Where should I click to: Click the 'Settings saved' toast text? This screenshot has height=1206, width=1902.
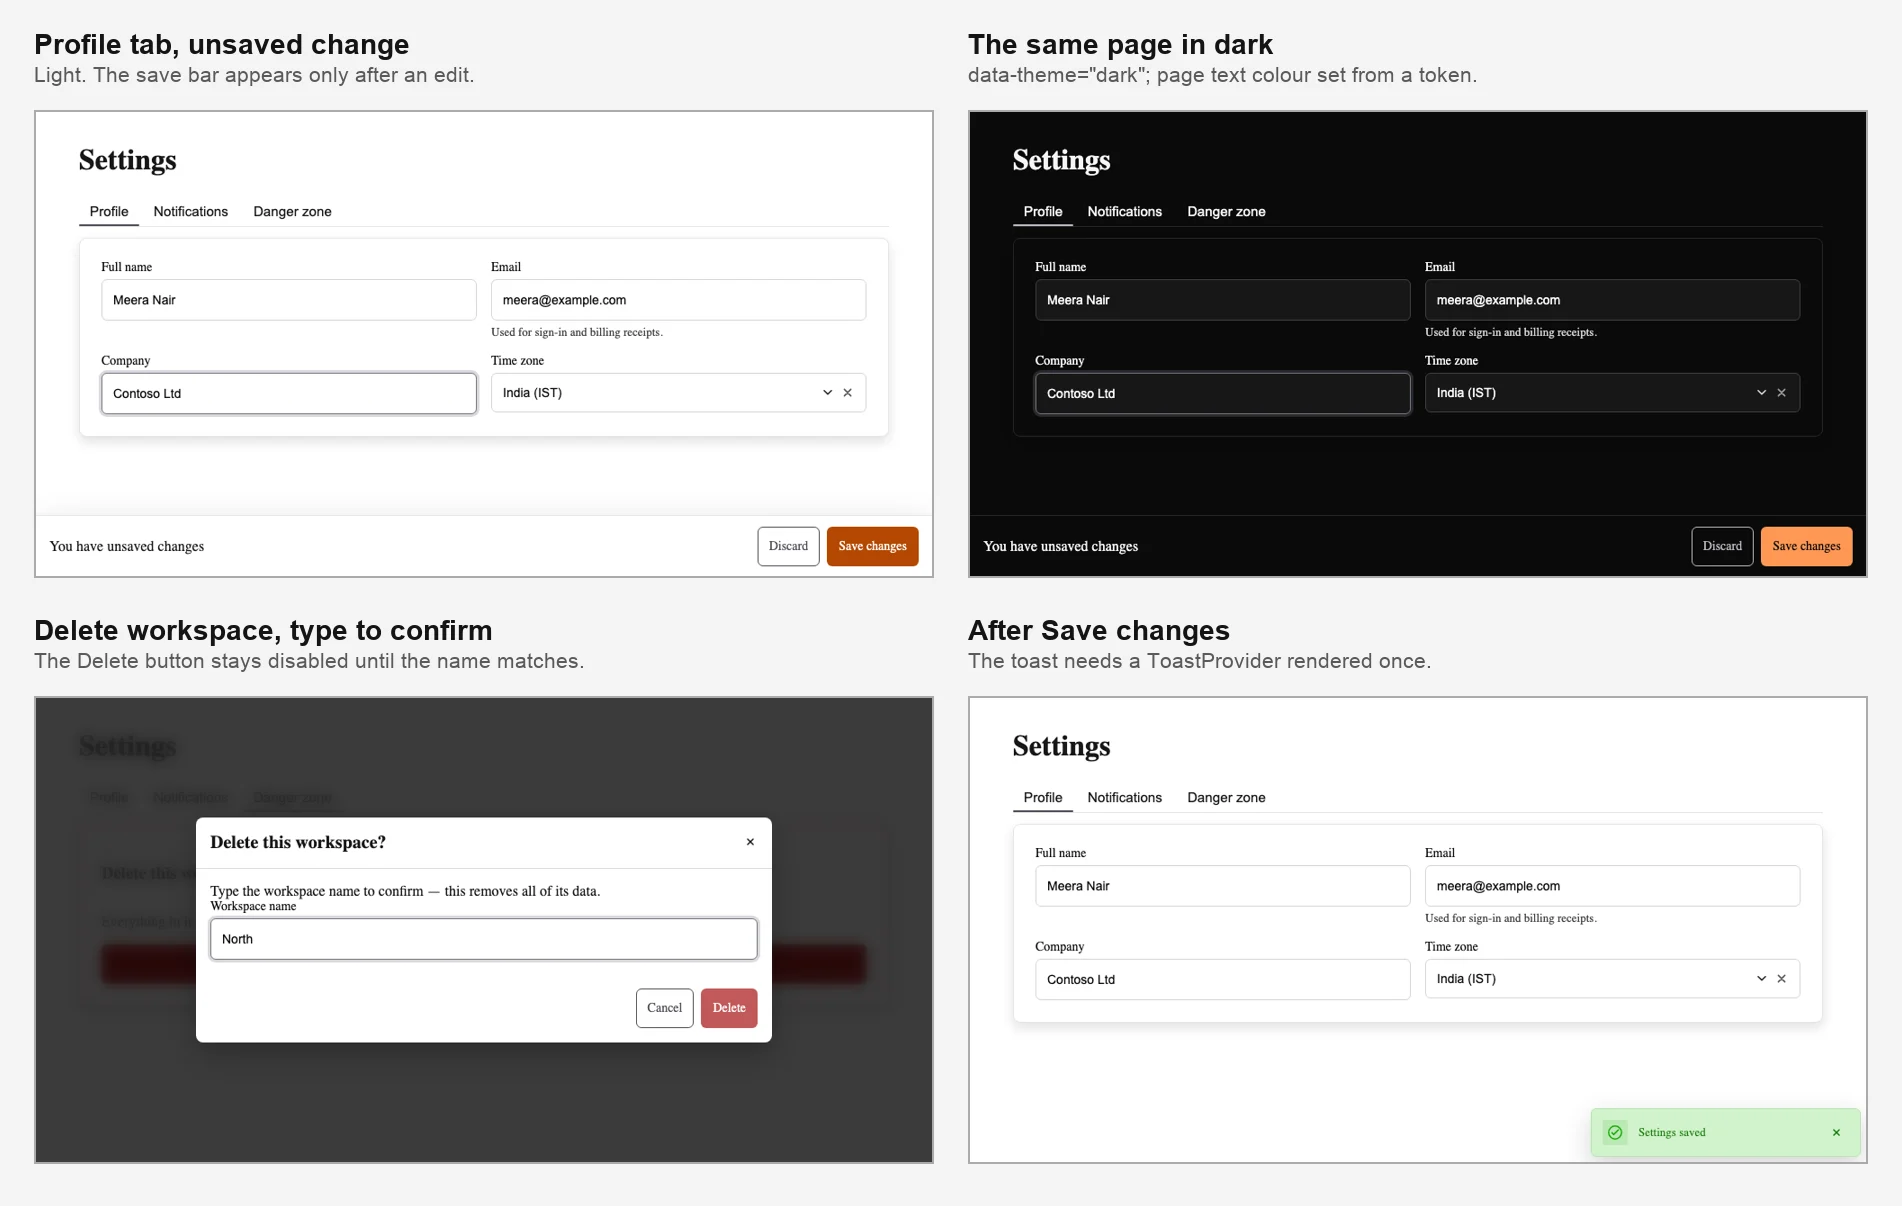(1671, 1133)
